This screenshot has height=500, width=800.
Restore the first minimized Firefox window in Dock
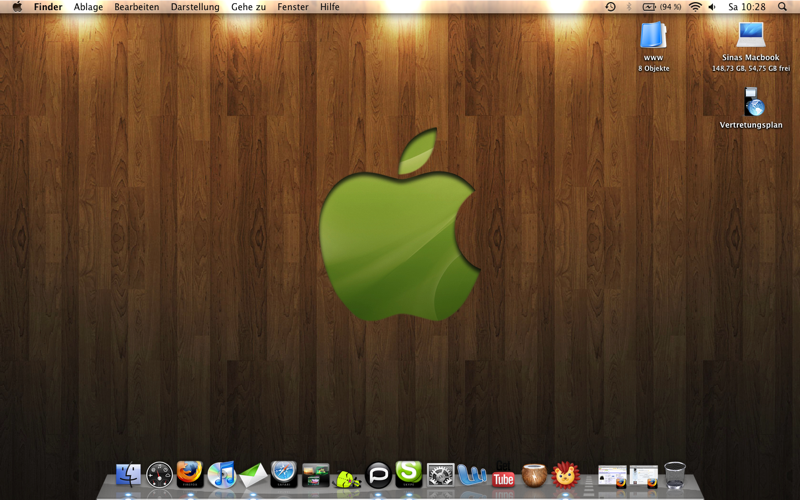click(612, 477)
